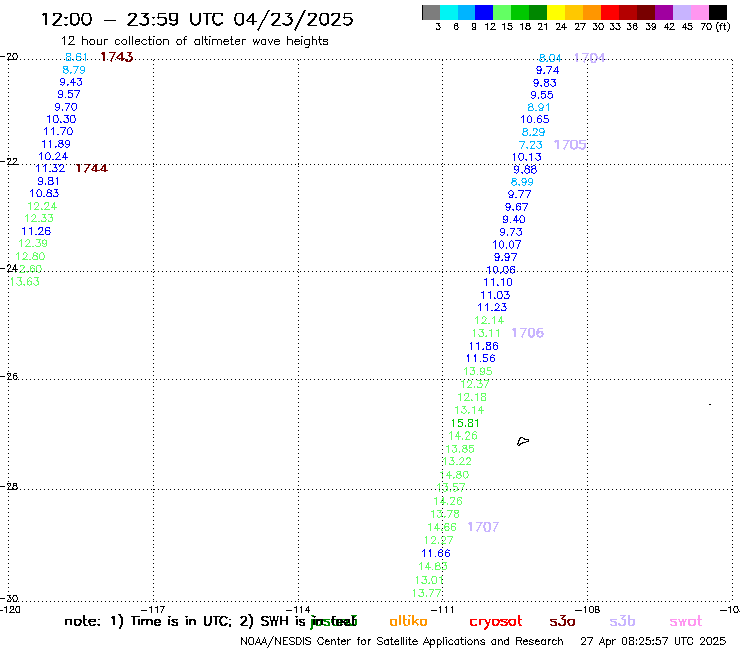
Task: Select the wave height '11.10'
Action: [497, 282]
